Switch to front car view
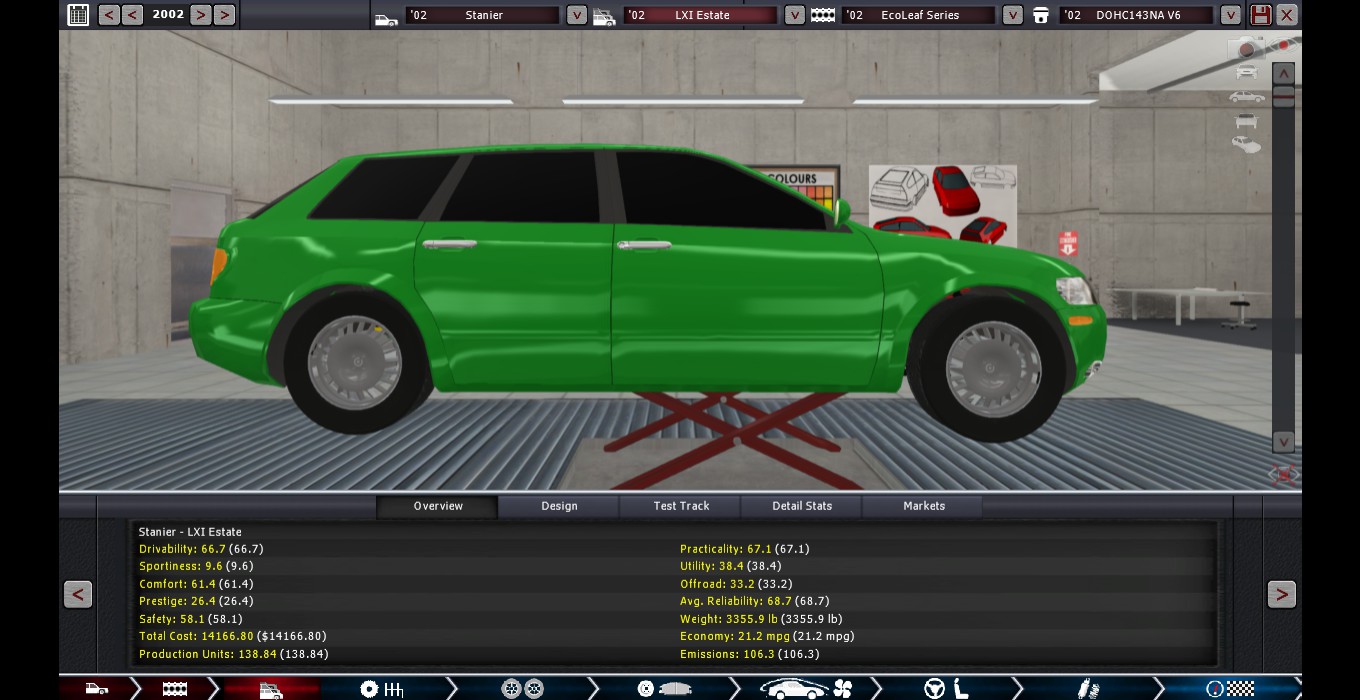This screenshot has width=1360, height=700. 1246,71
